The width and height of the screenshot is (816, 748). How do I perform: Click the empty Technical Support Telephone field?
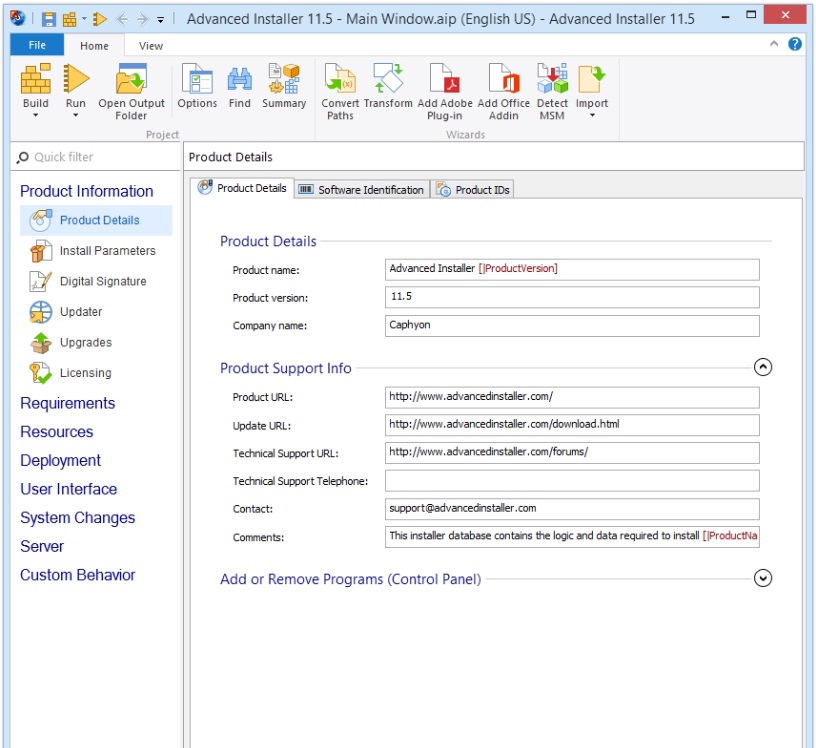point(572,480)
